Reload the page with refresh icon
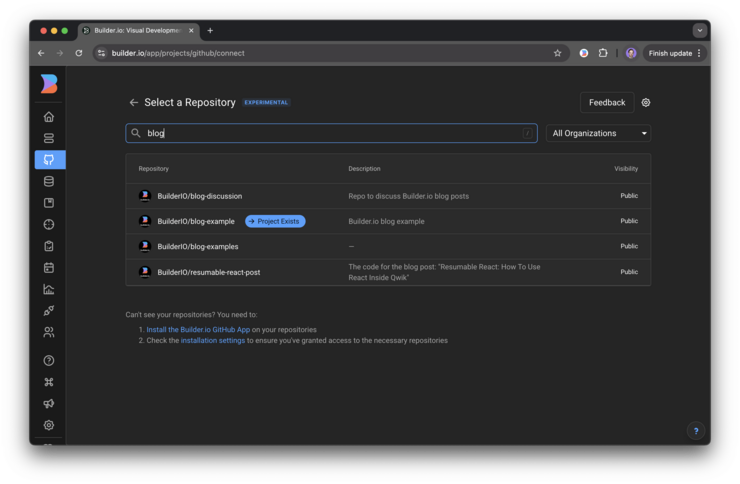The height and width of the screenshot is (484, 740). pyautogui.click(x=79, y=53)
